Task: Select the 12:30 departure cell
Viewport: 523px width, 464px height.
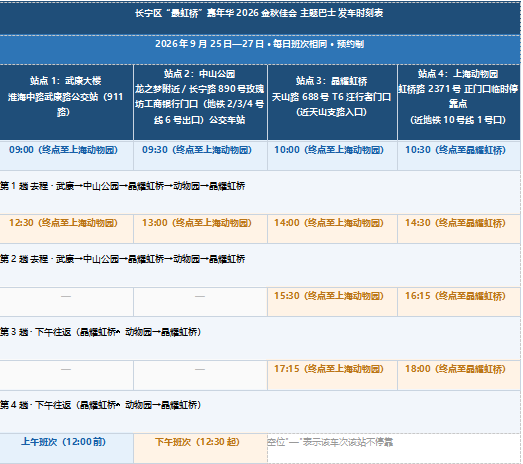Action: click(66, 229)
